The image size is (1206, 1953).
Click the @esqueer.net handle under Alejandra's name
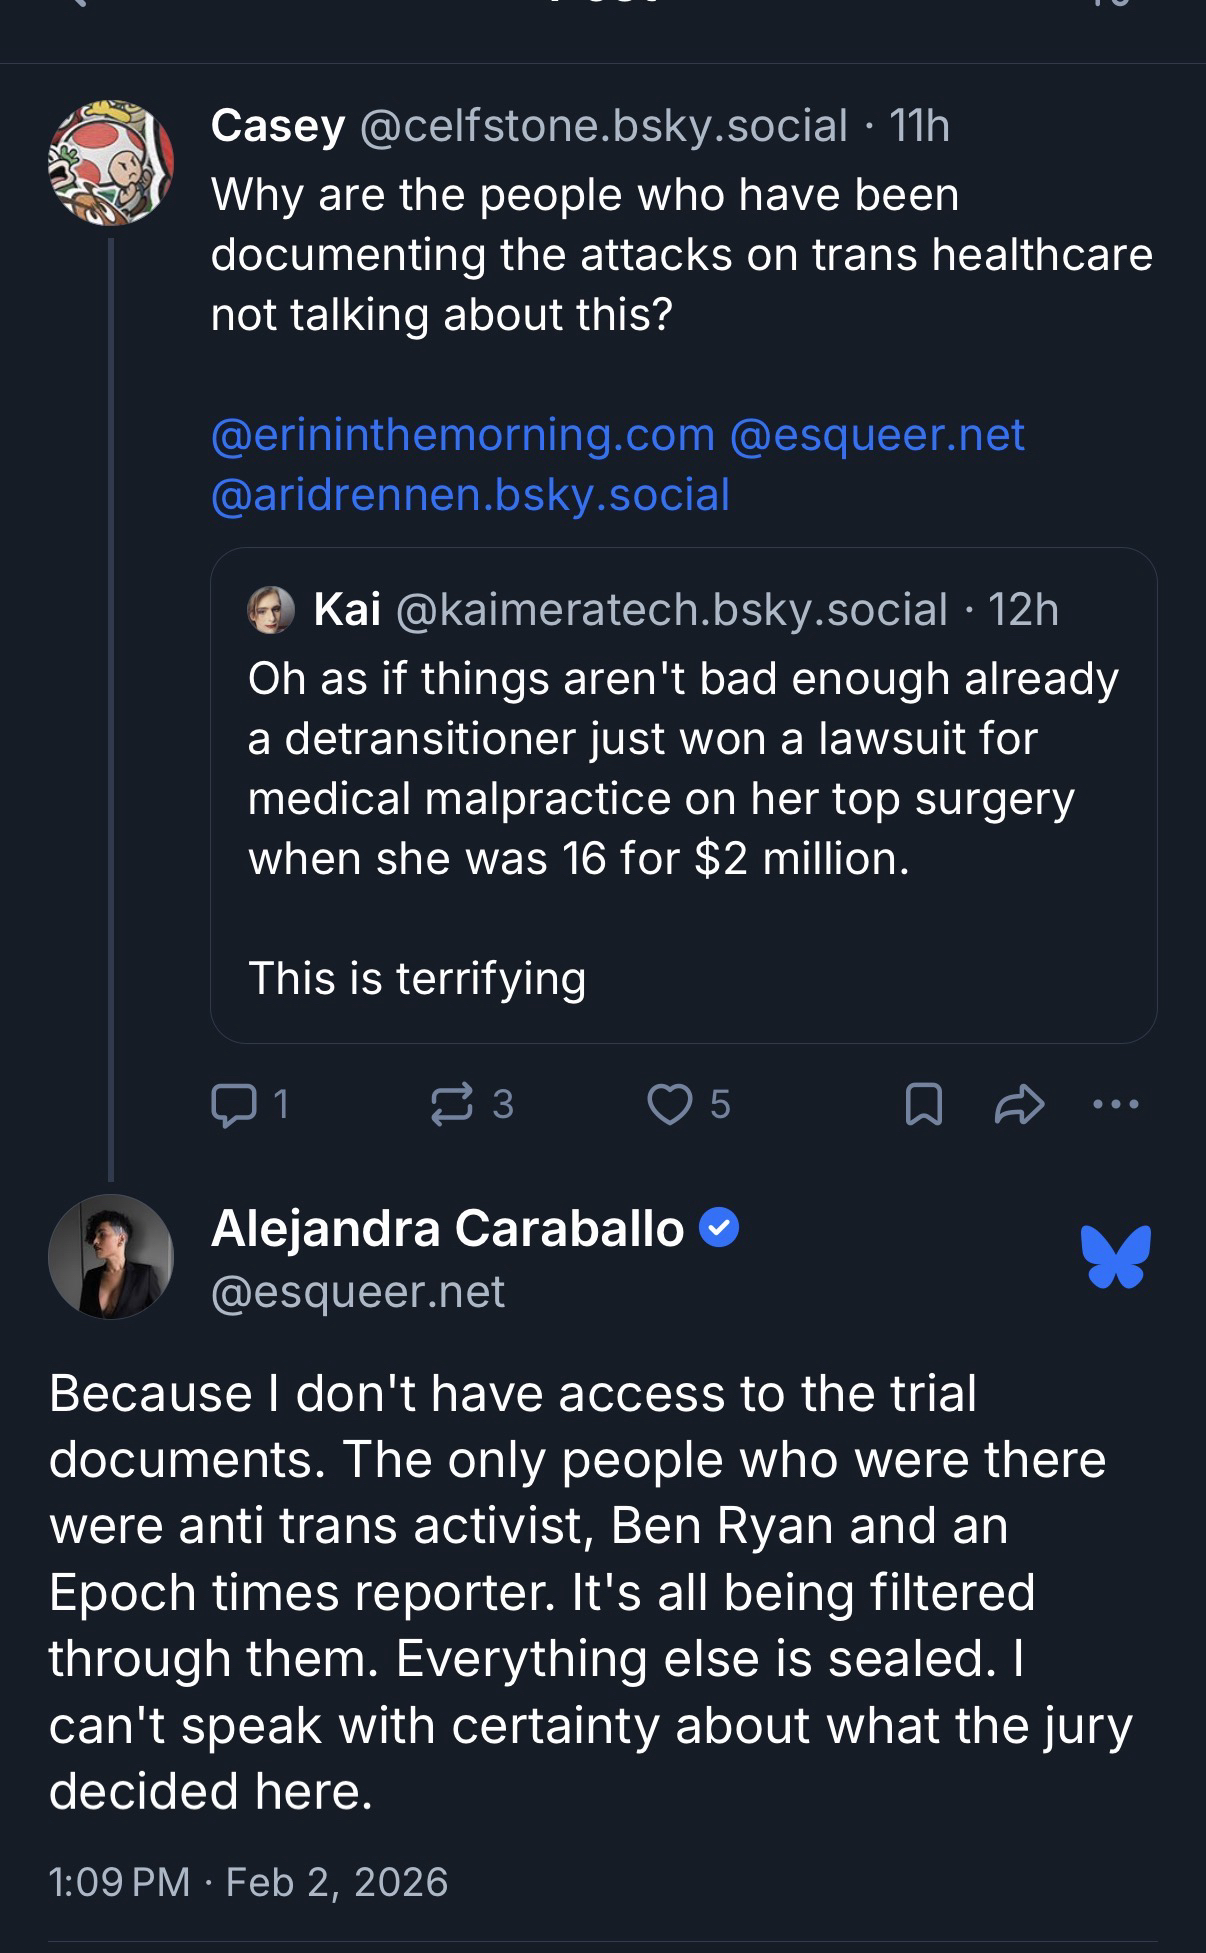click(x=358, y=1292)
